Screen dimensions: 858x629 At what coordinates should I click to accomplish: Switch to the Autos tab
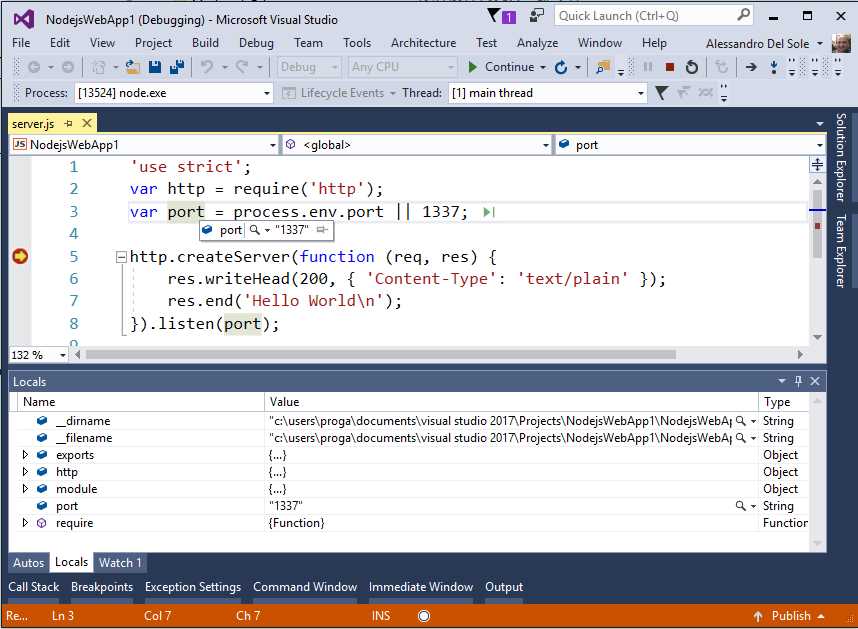pos(28,562)
